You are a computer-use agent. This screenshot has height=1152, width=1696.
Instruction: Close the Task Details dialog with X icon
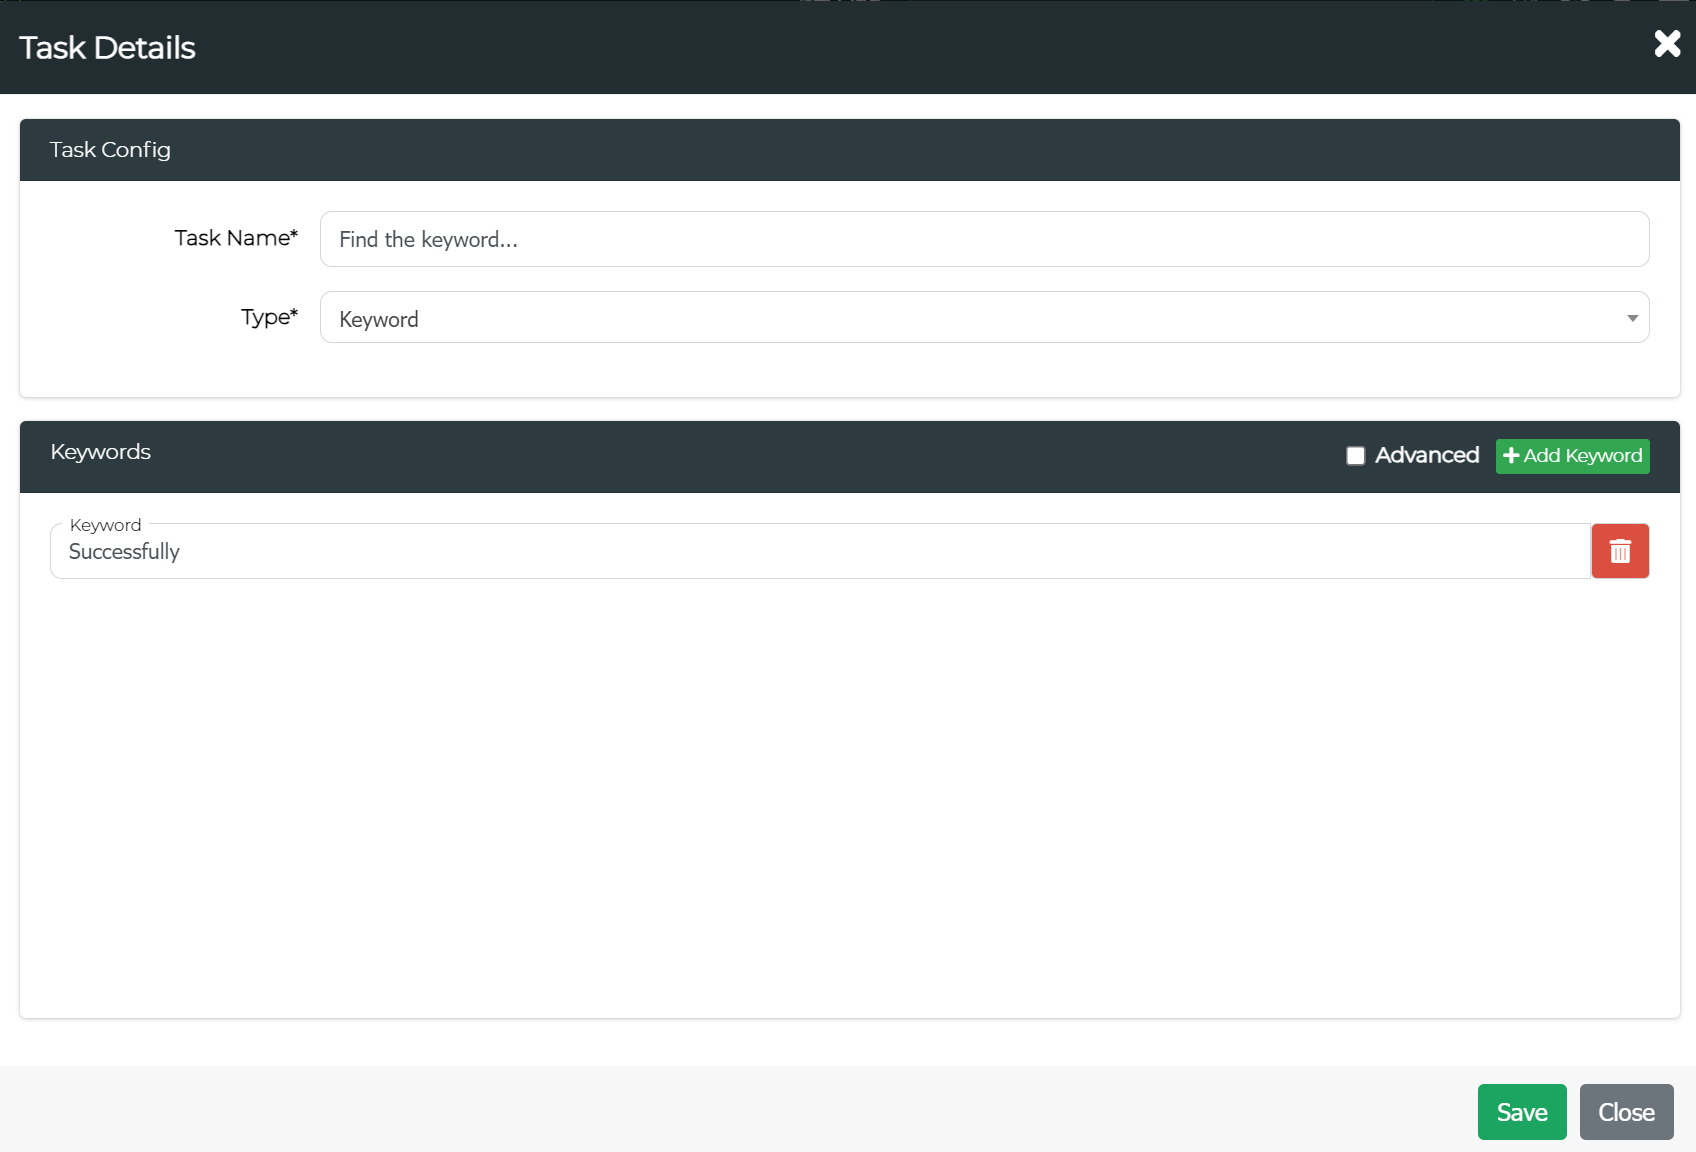1667,43
